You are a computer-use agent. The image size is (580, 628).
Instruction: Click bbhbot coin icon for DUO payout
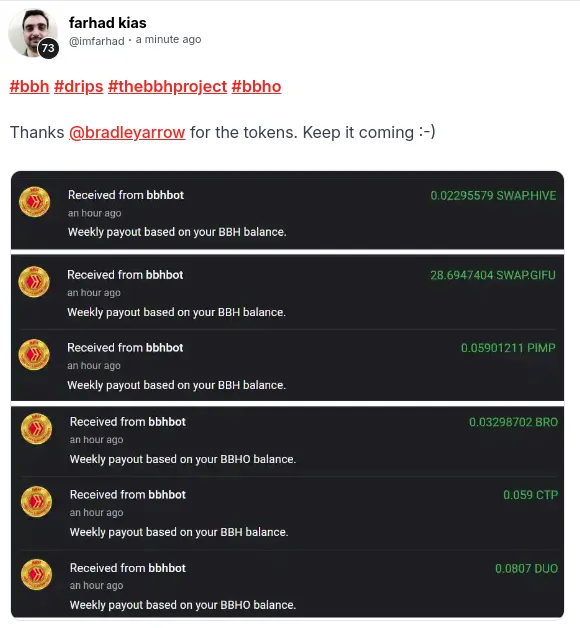pos(36,575)
